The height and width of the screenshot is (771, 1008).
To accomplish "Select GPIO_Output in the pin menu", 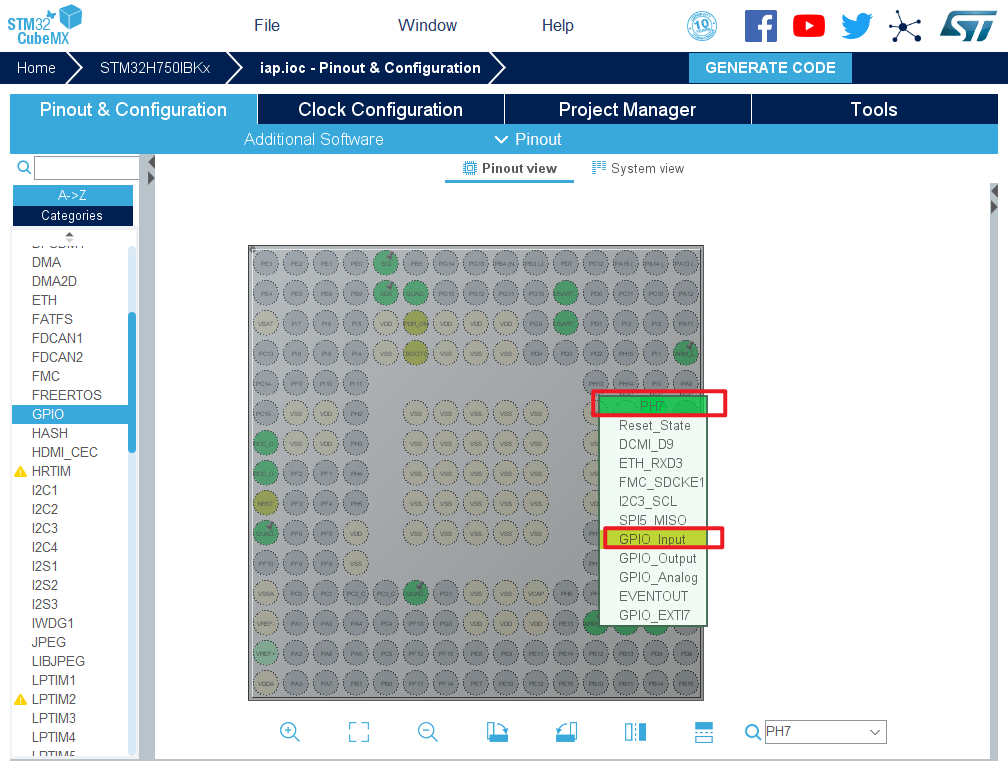I will [657, 558].
